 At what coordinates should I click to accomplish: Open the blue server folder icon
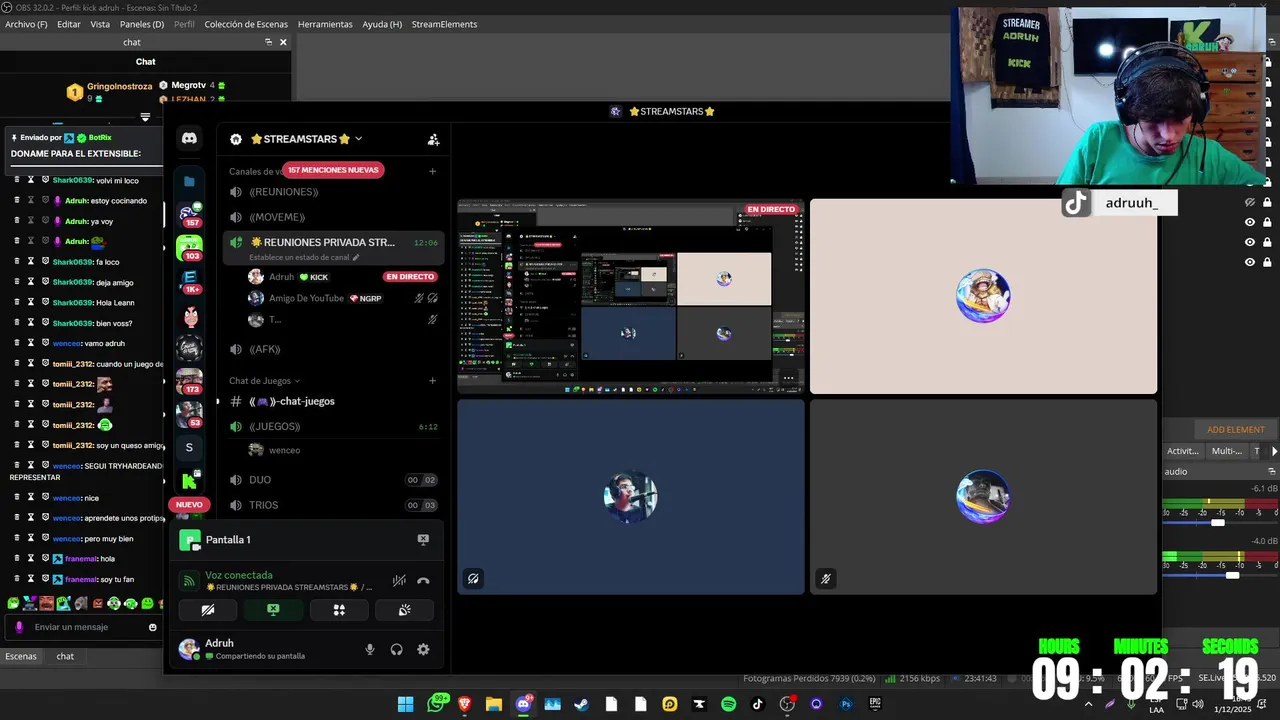[189, 181]
